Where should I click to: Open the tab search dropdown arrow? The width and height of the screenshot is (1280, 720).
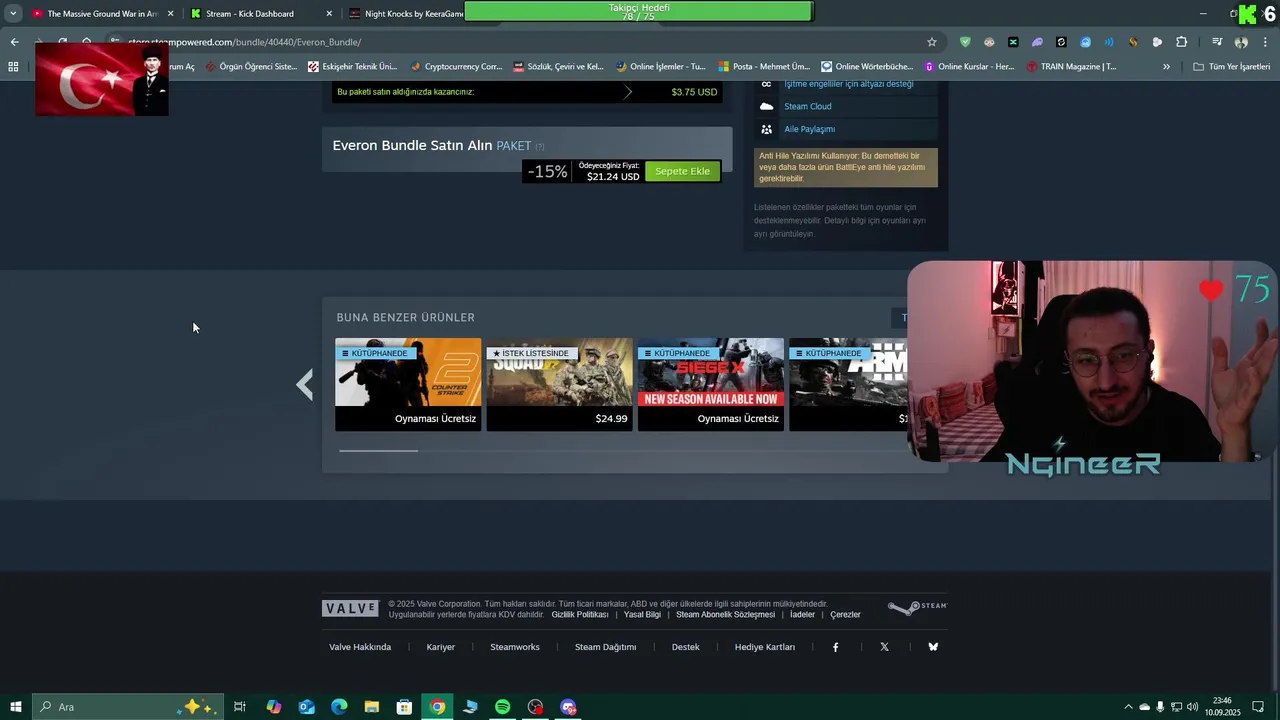(12, 14)
